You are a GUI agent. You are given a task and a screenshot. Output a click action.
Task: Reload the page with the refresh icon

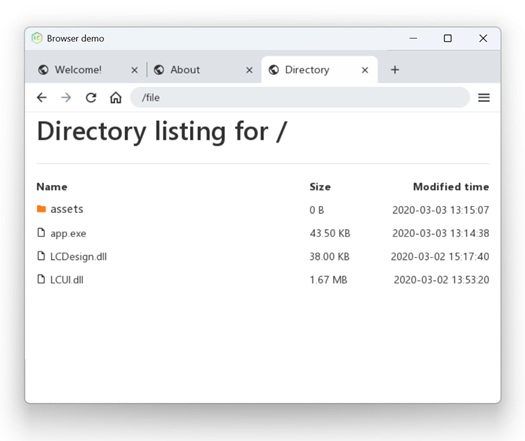91,97
